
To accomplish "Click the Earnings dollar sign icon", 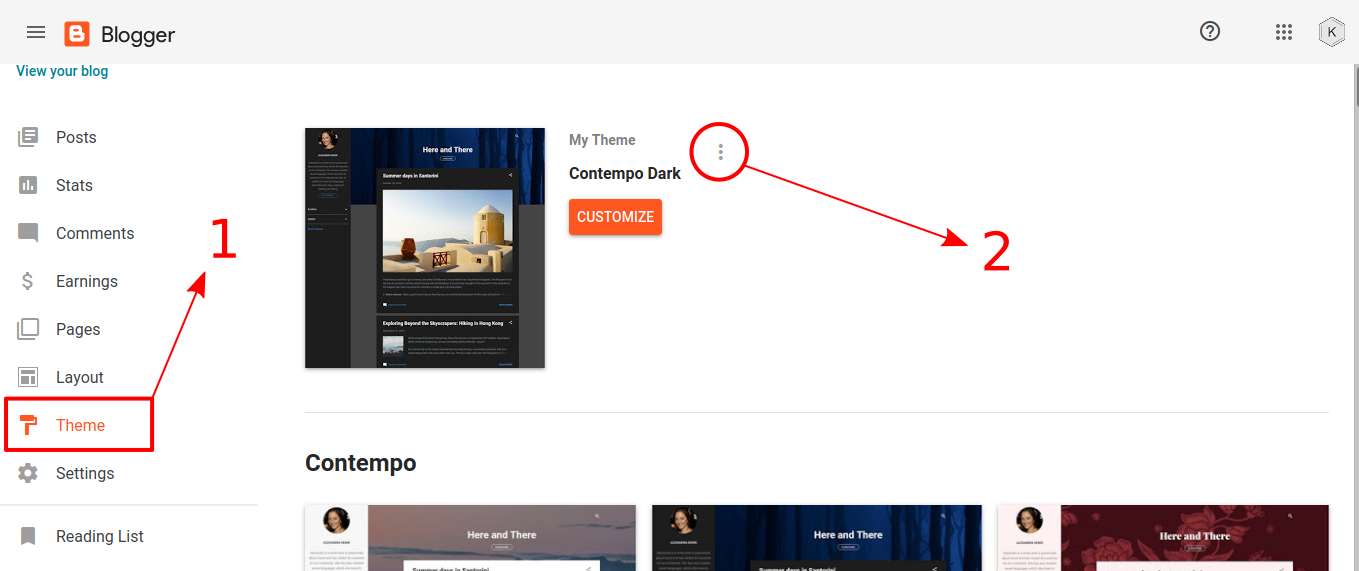I will [28, 281].
